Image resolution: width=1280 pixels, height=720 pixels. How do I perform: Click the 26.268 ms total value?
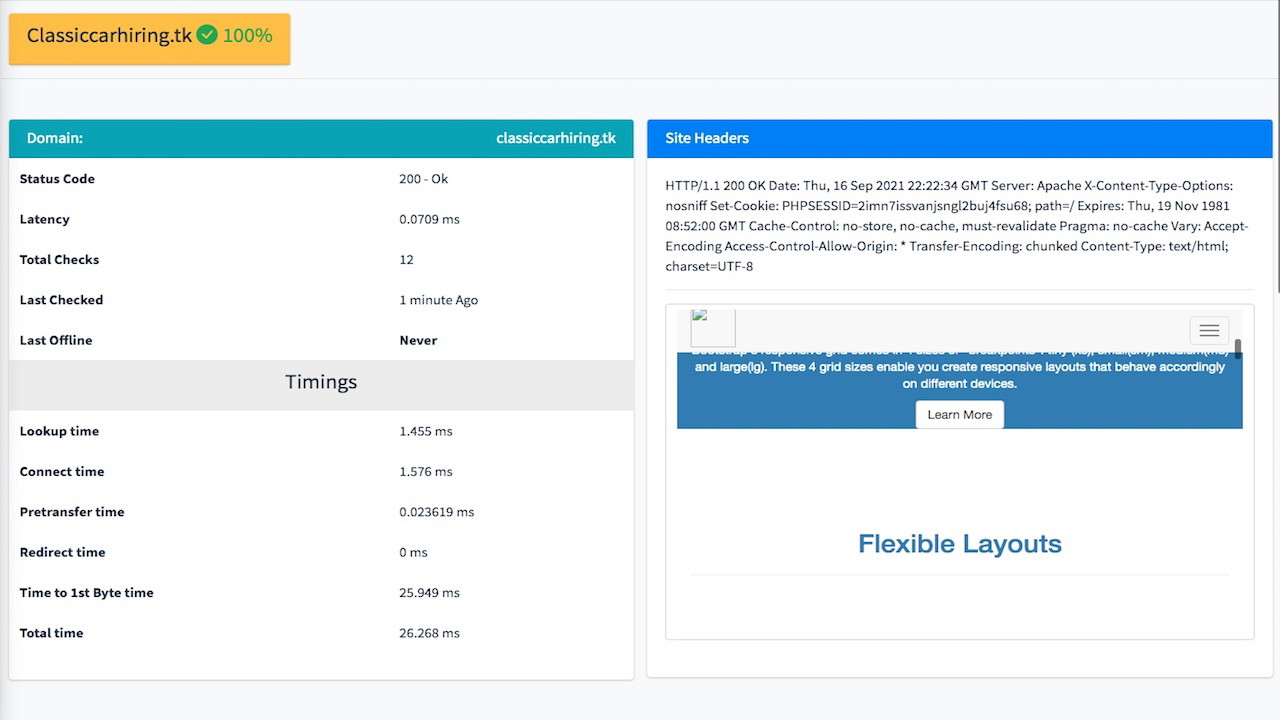(x=429, y=633)
